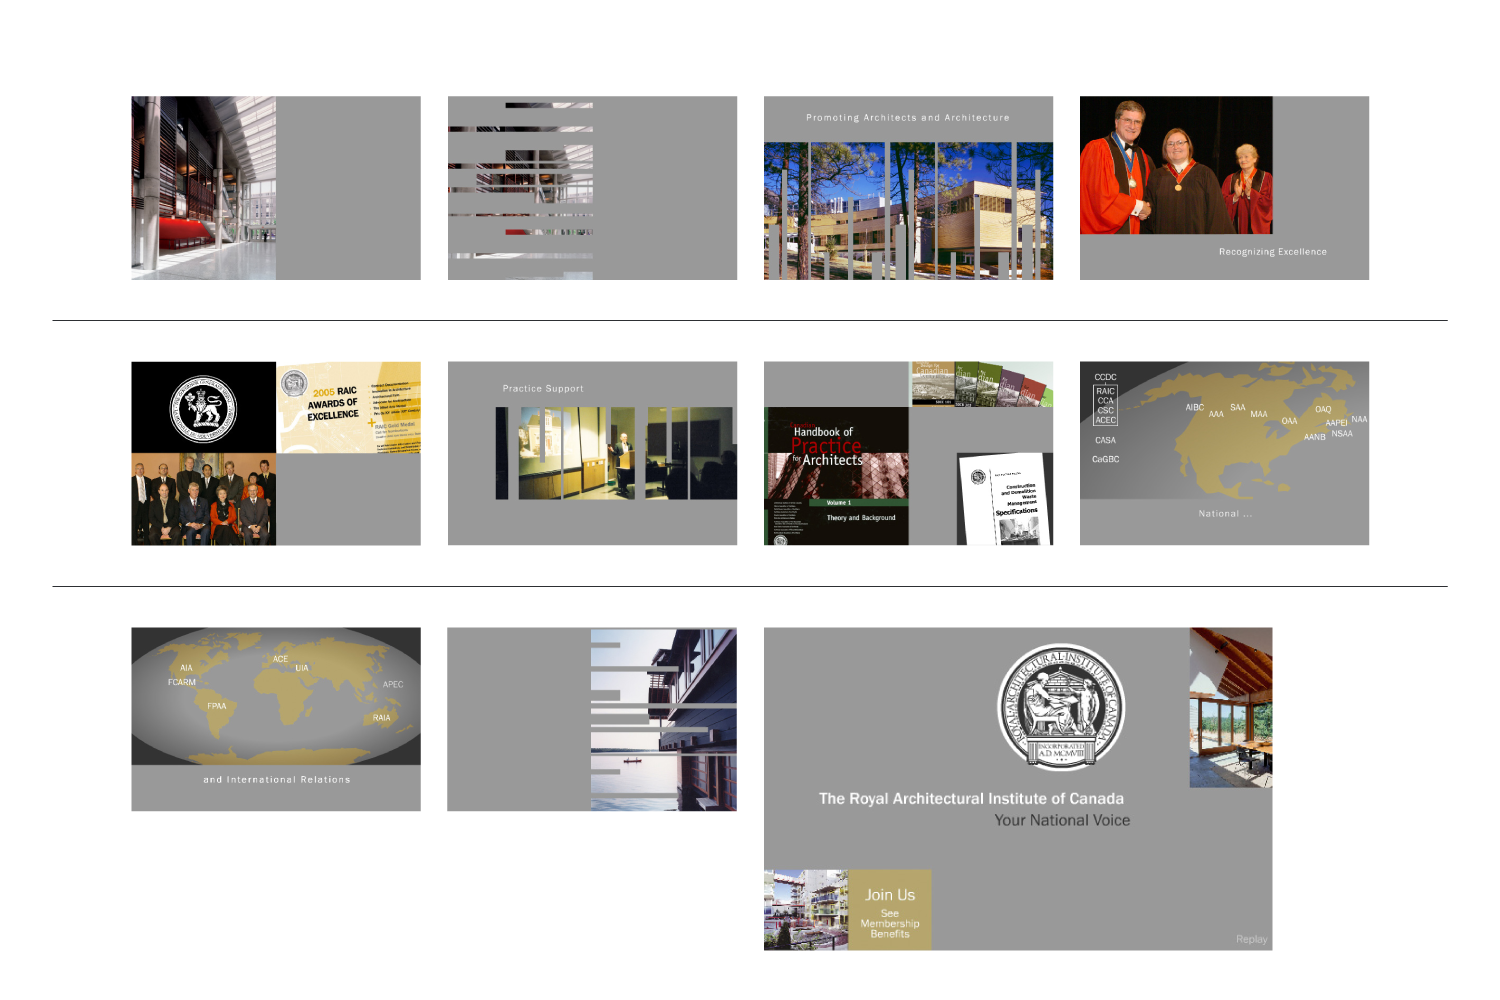Open the Practice Support frame
The image size is (1500, 1000).
(x=592, y=453)
